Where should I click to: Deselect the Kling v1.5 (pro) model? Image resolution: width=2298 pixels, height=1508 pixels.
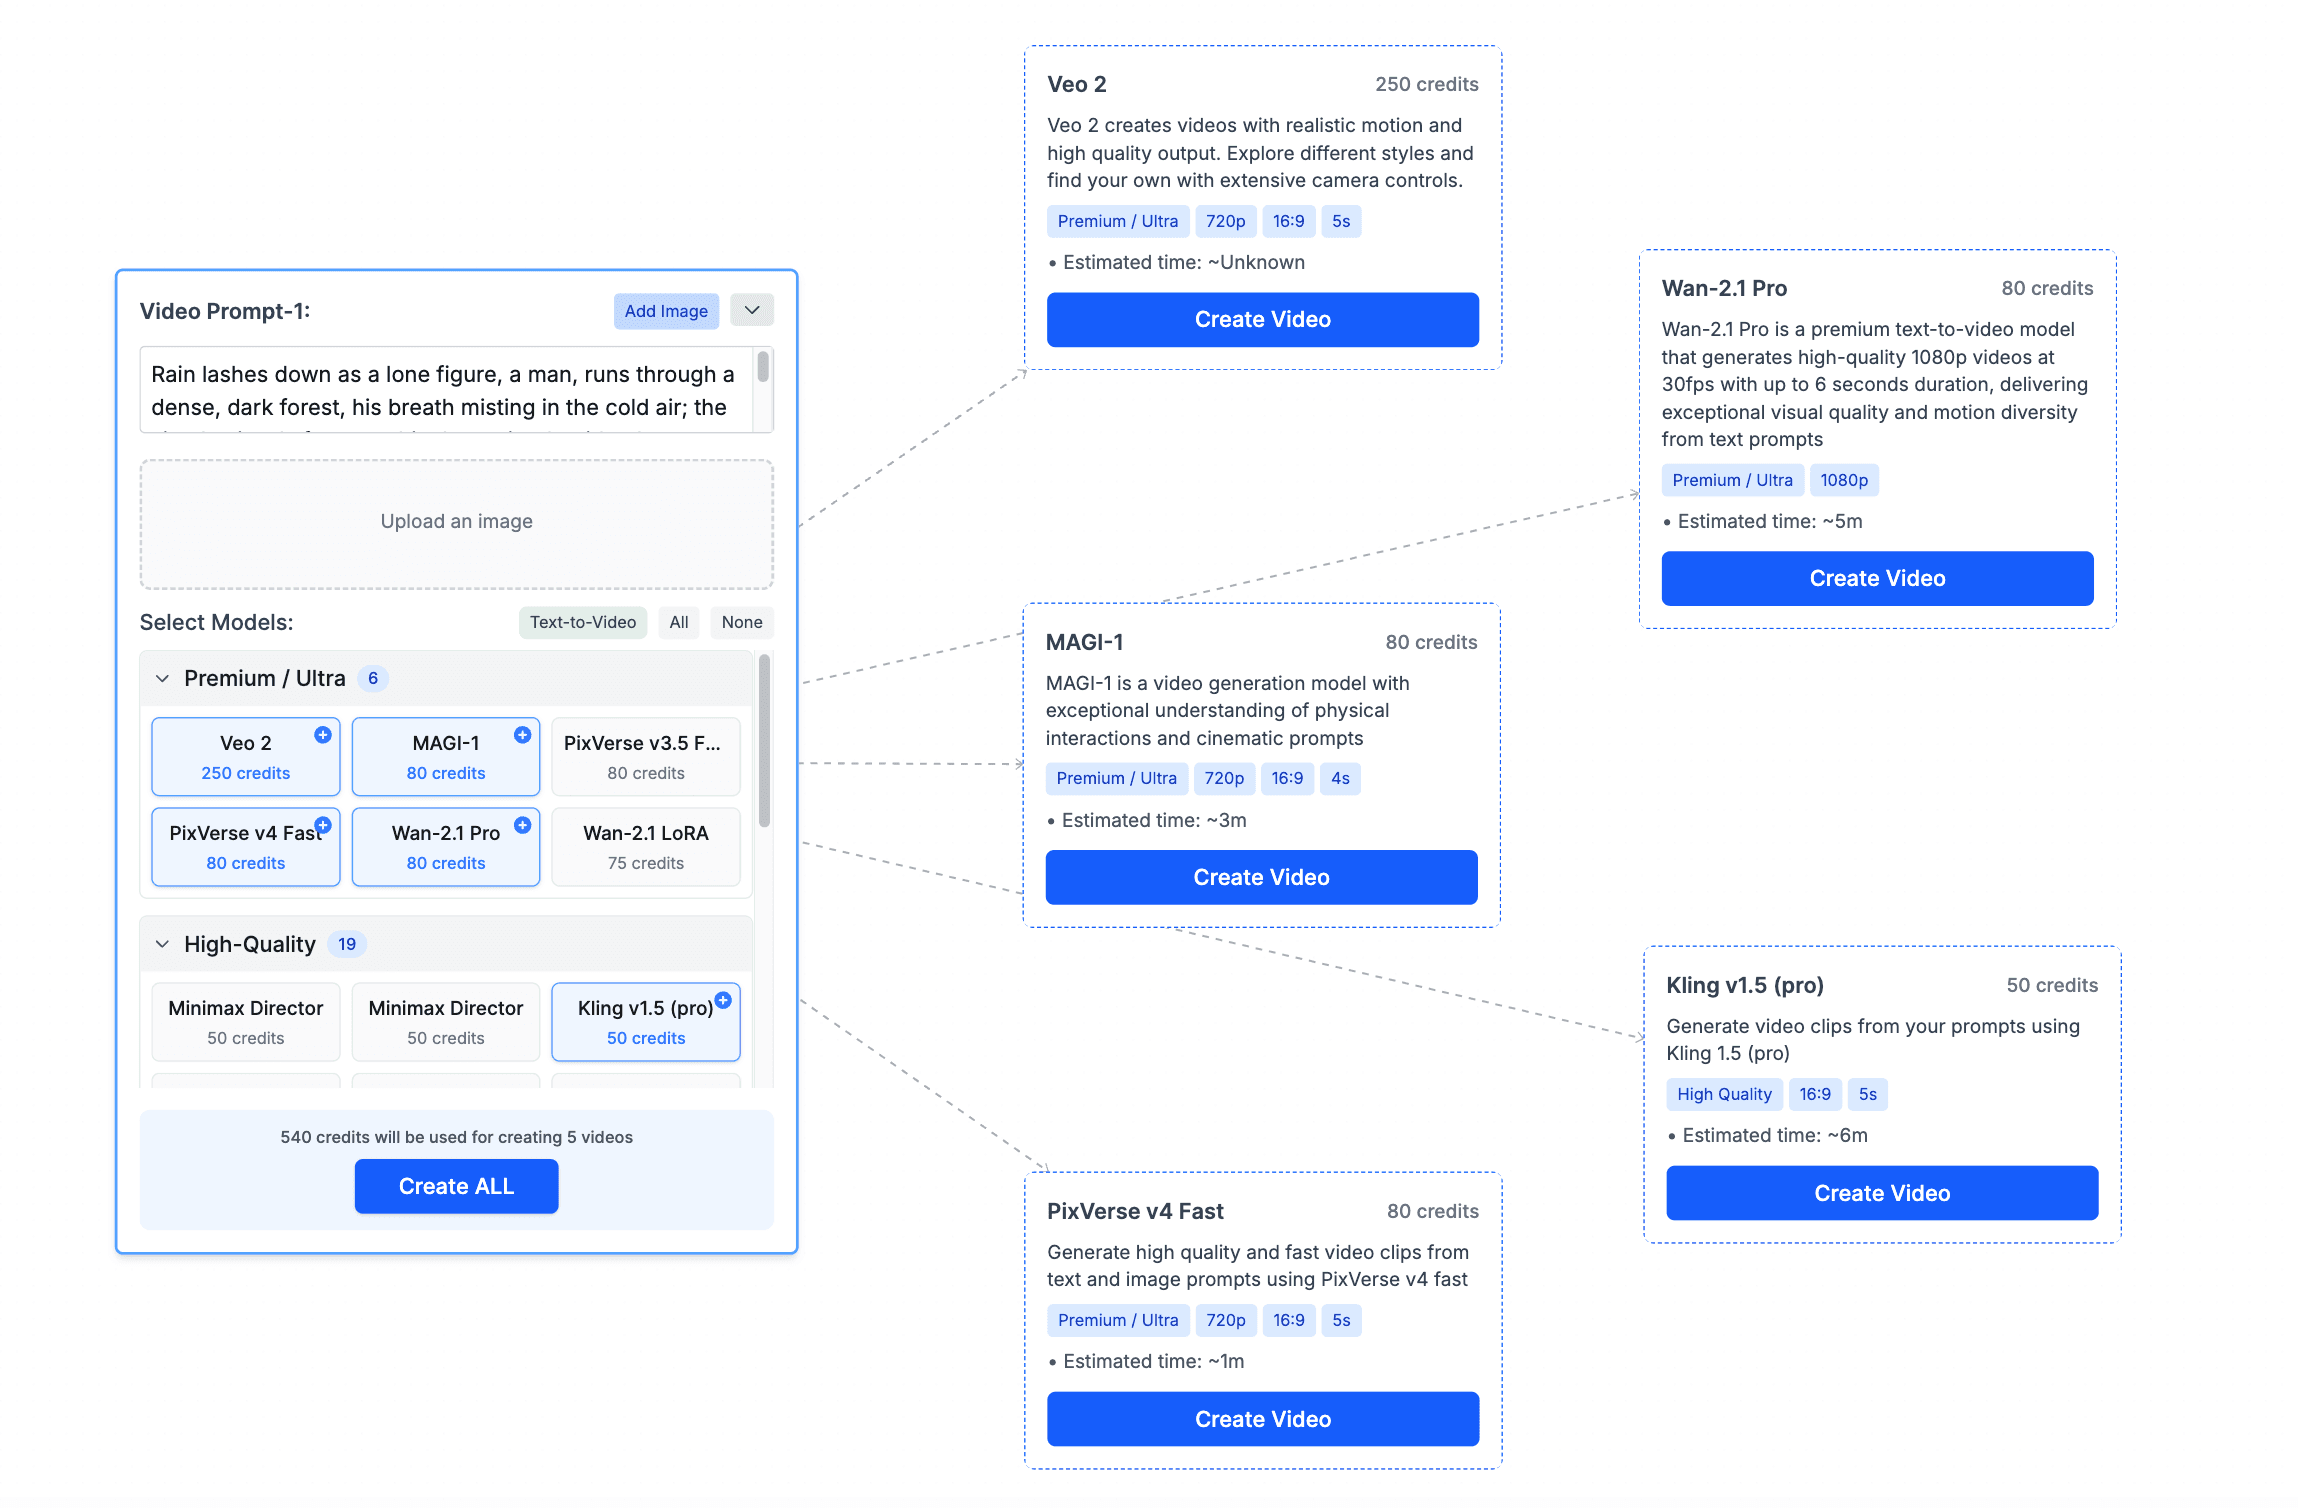pos(646,1022)
